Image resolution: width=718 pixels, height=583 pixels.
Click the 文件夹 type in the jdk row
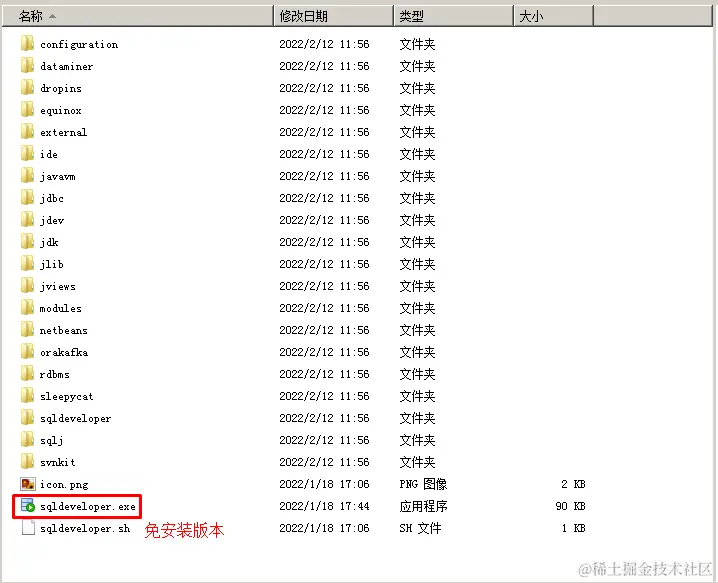click(417, 242)
